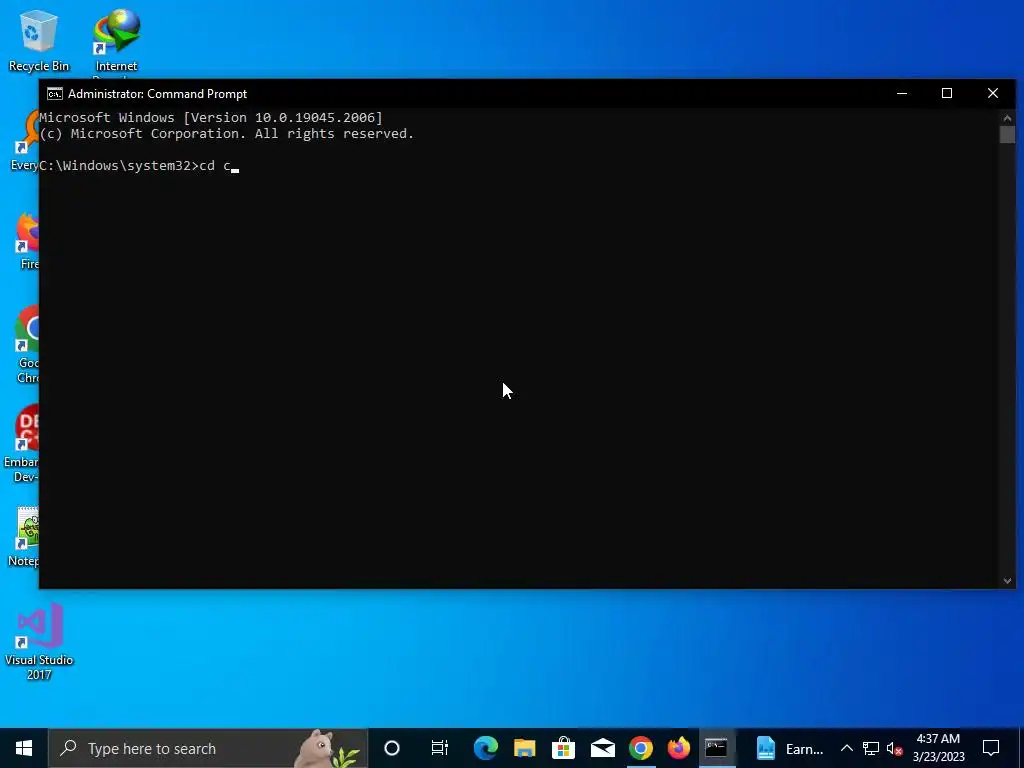
Task: Open the Internet Download Manager desktop shortcut
Action: pyautogui.click(x=116, y=40)
